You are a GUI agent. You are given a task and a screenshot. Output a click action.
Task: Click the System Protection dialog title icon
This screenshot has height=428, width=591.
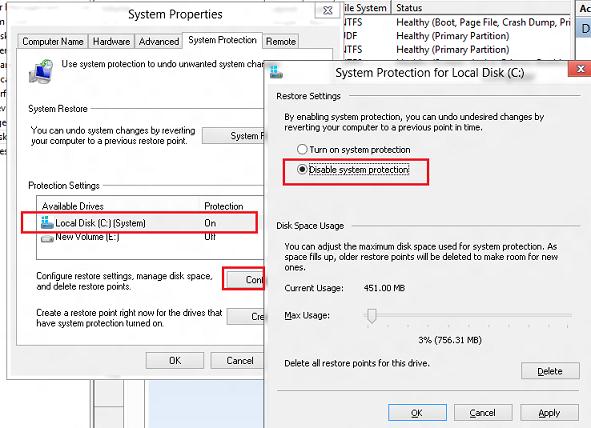(276, 72)
